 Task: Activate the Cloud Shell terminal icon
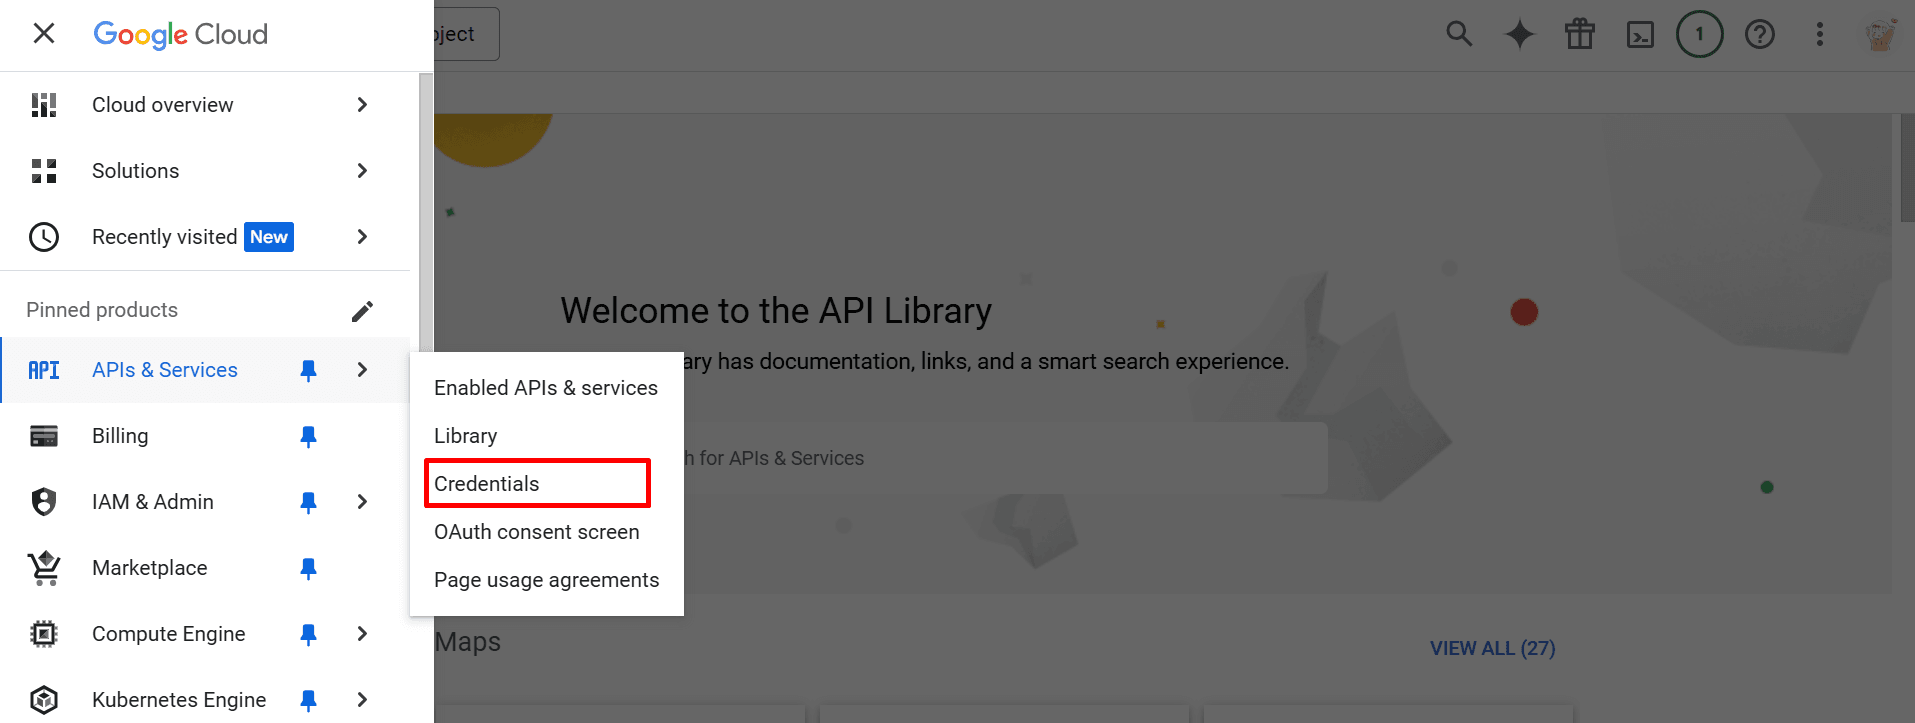click(1640, 35)
